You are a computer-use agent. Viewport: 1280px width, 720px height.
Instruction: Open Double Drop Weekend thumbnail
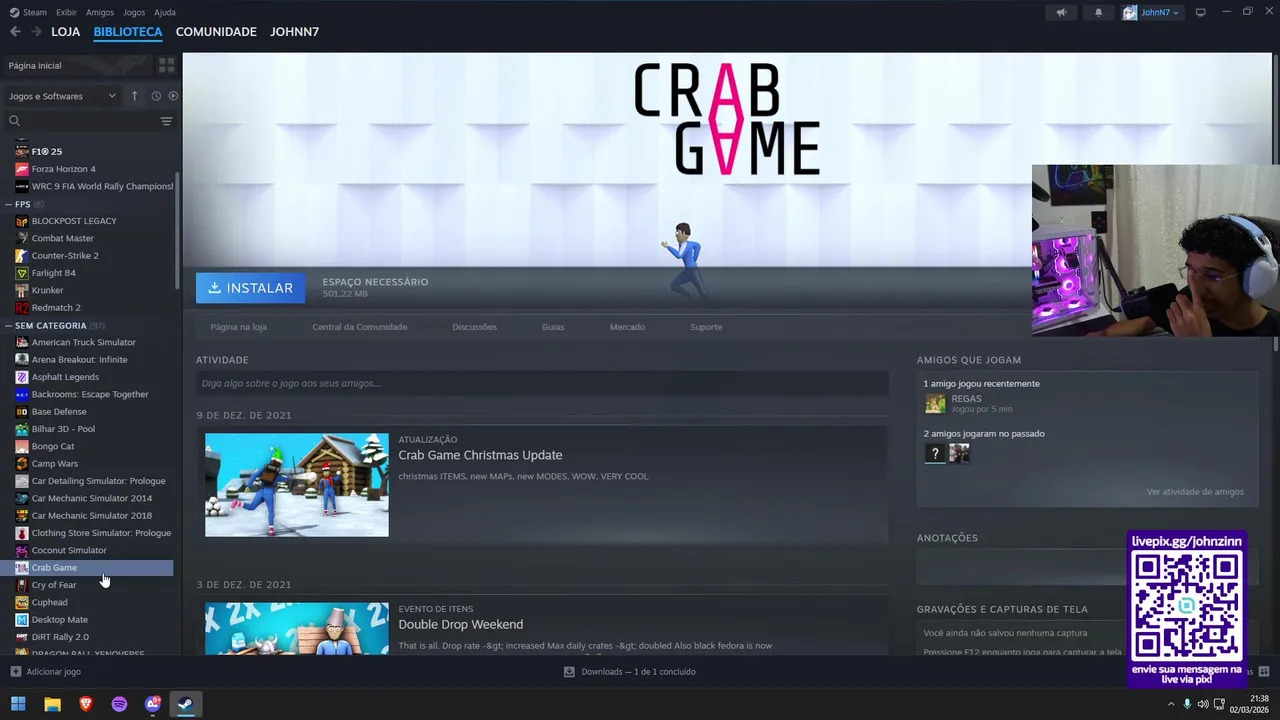pos(297,628)
